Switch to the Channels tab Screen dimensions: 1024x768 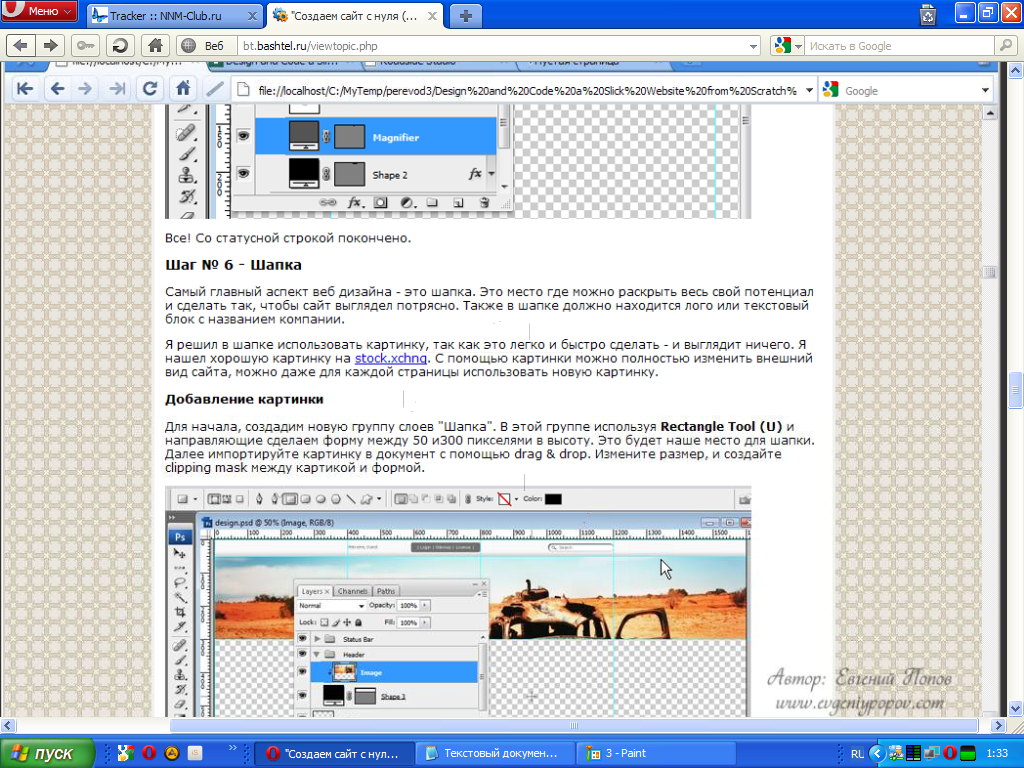tap(353, 591)
